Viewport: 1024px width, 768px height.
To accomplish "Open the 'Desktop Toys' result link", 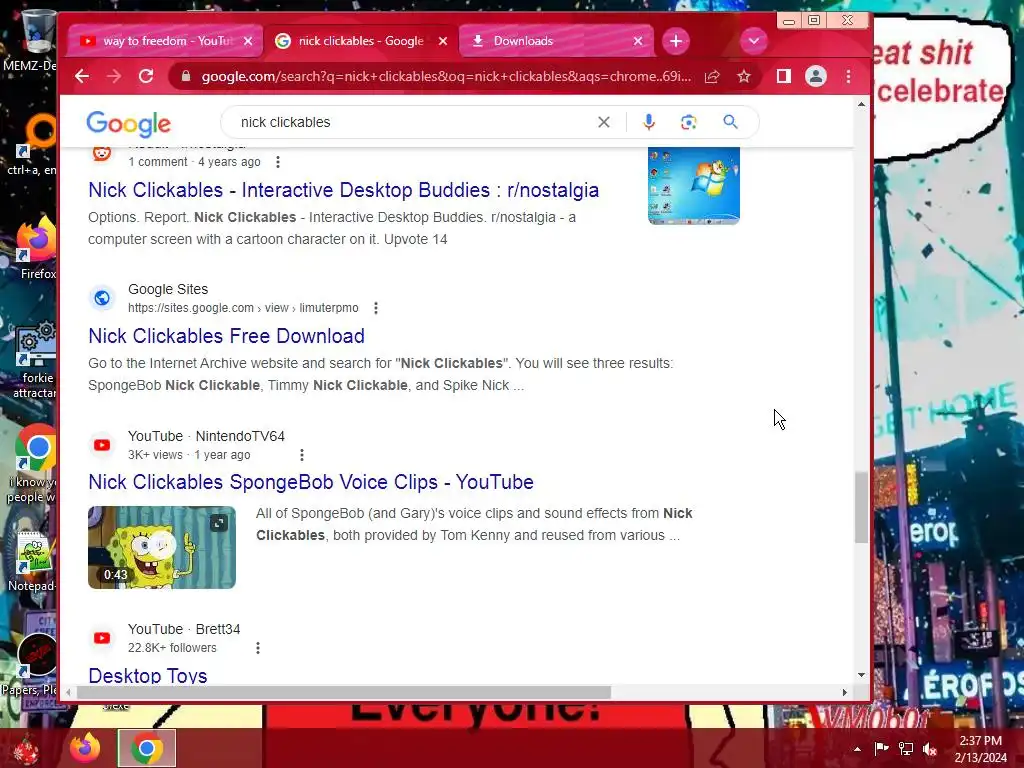I will tap(148, 675).
